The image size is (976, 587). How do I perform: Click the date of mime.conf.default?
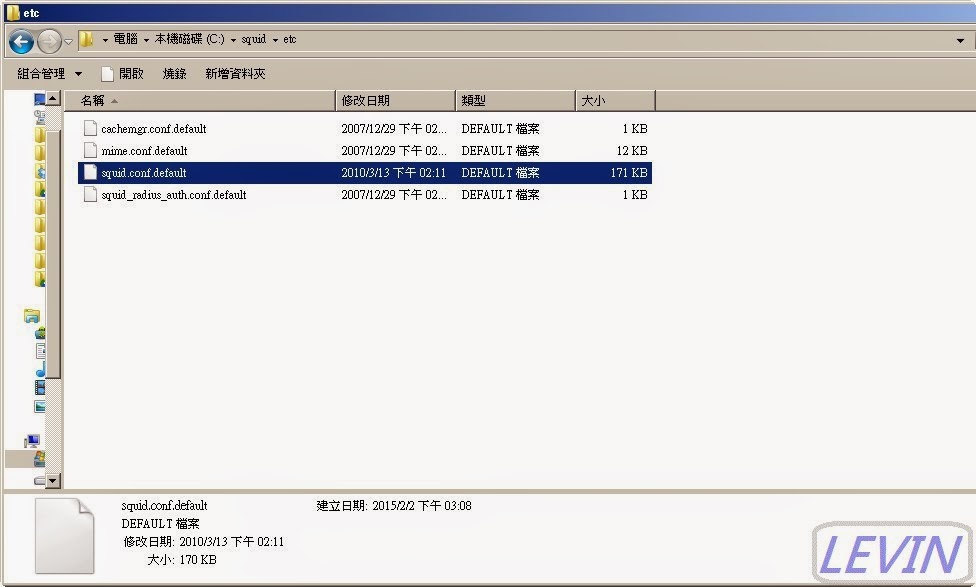pos(393,151)
